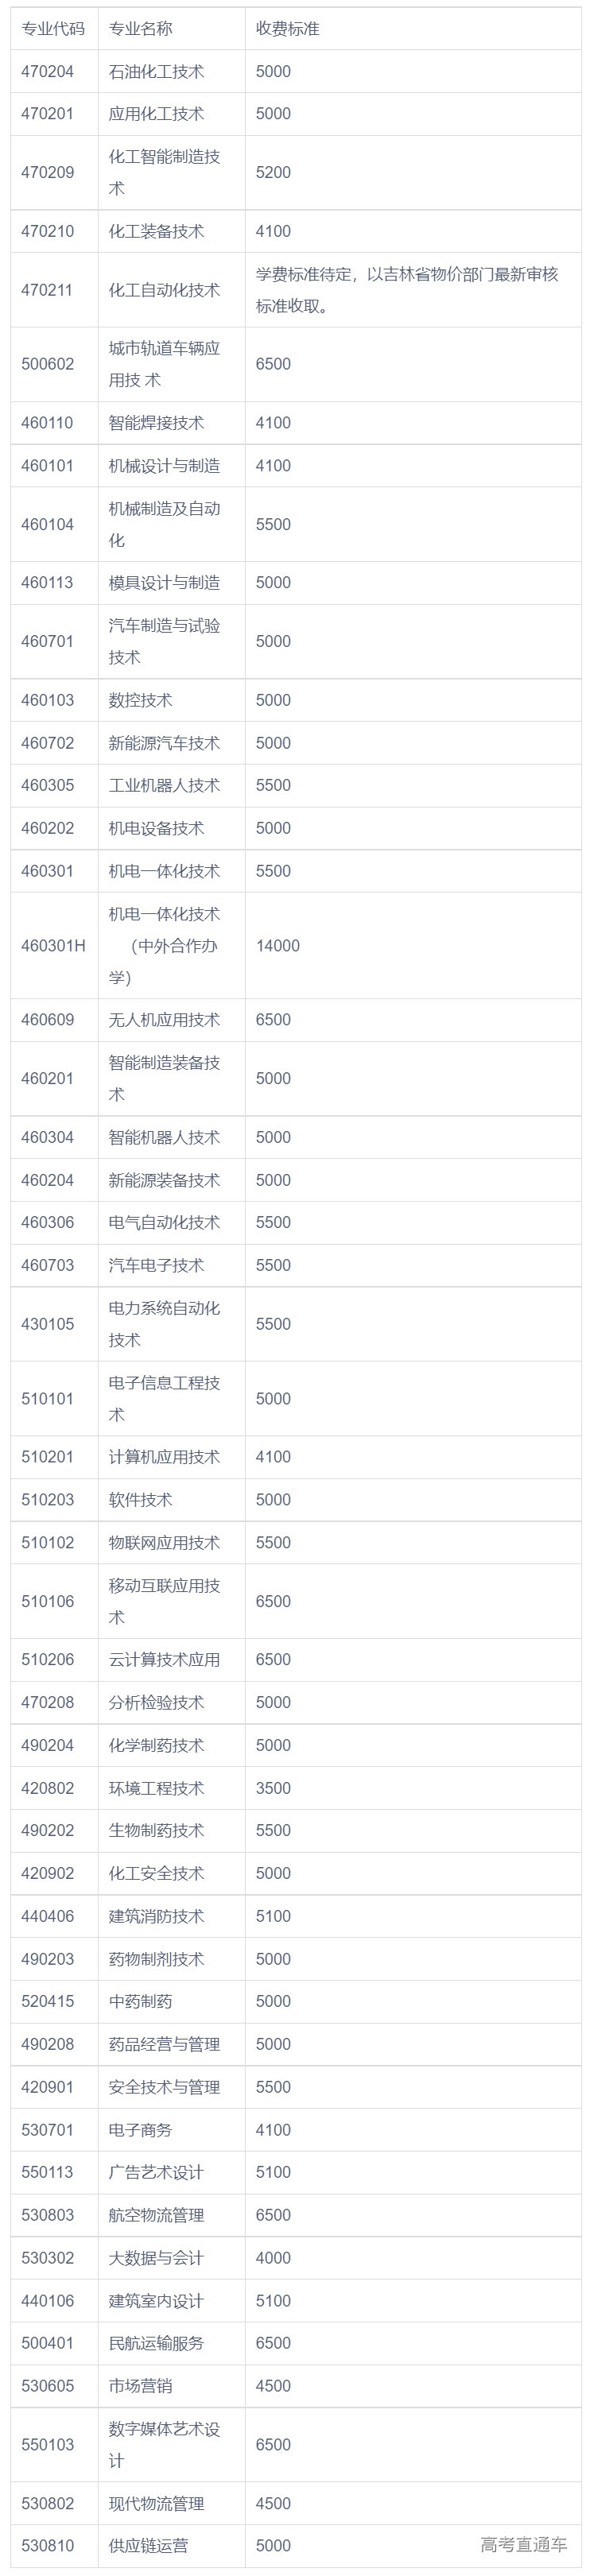This screenshot has height=2576, width=590.
Task: Select the major code 460301H
Action: (53, 946)
